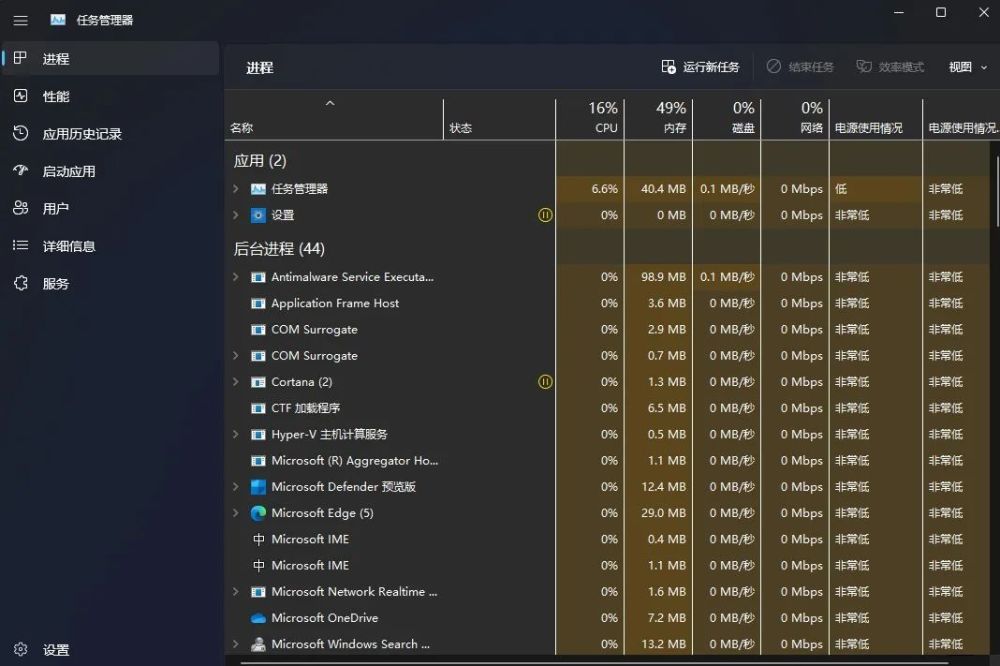Sort by first 电源使用情况 column header
This screenshot has height=666, width=1000.
pyautogui.click(x=876, y=117)
